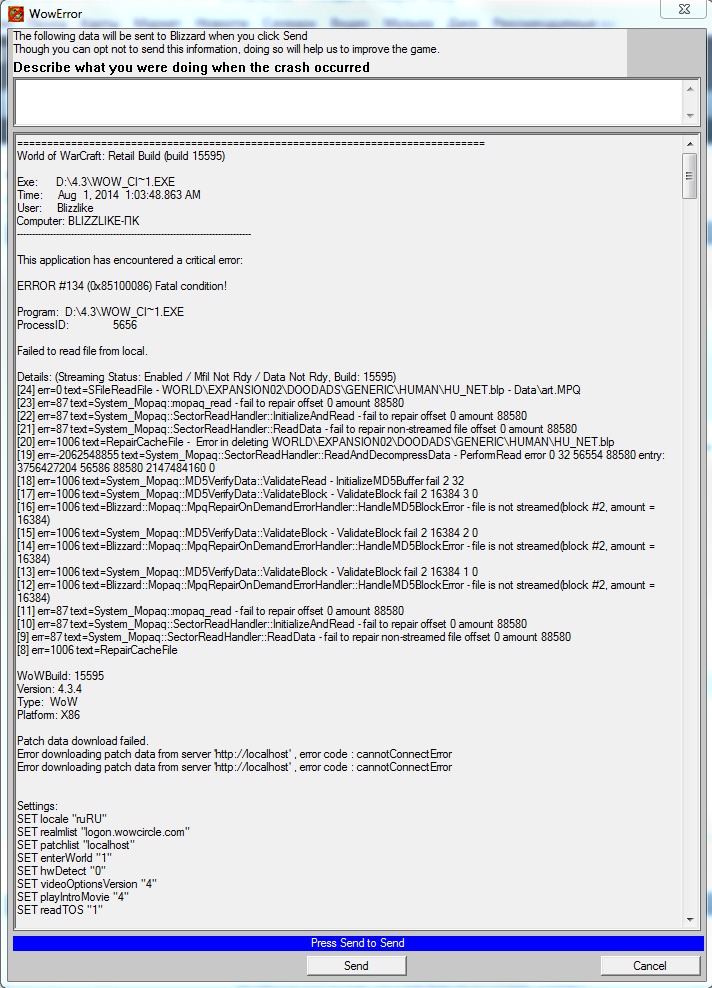
Task: Click 'SET hwDetect "0"' line
Action: coord(61,871)
